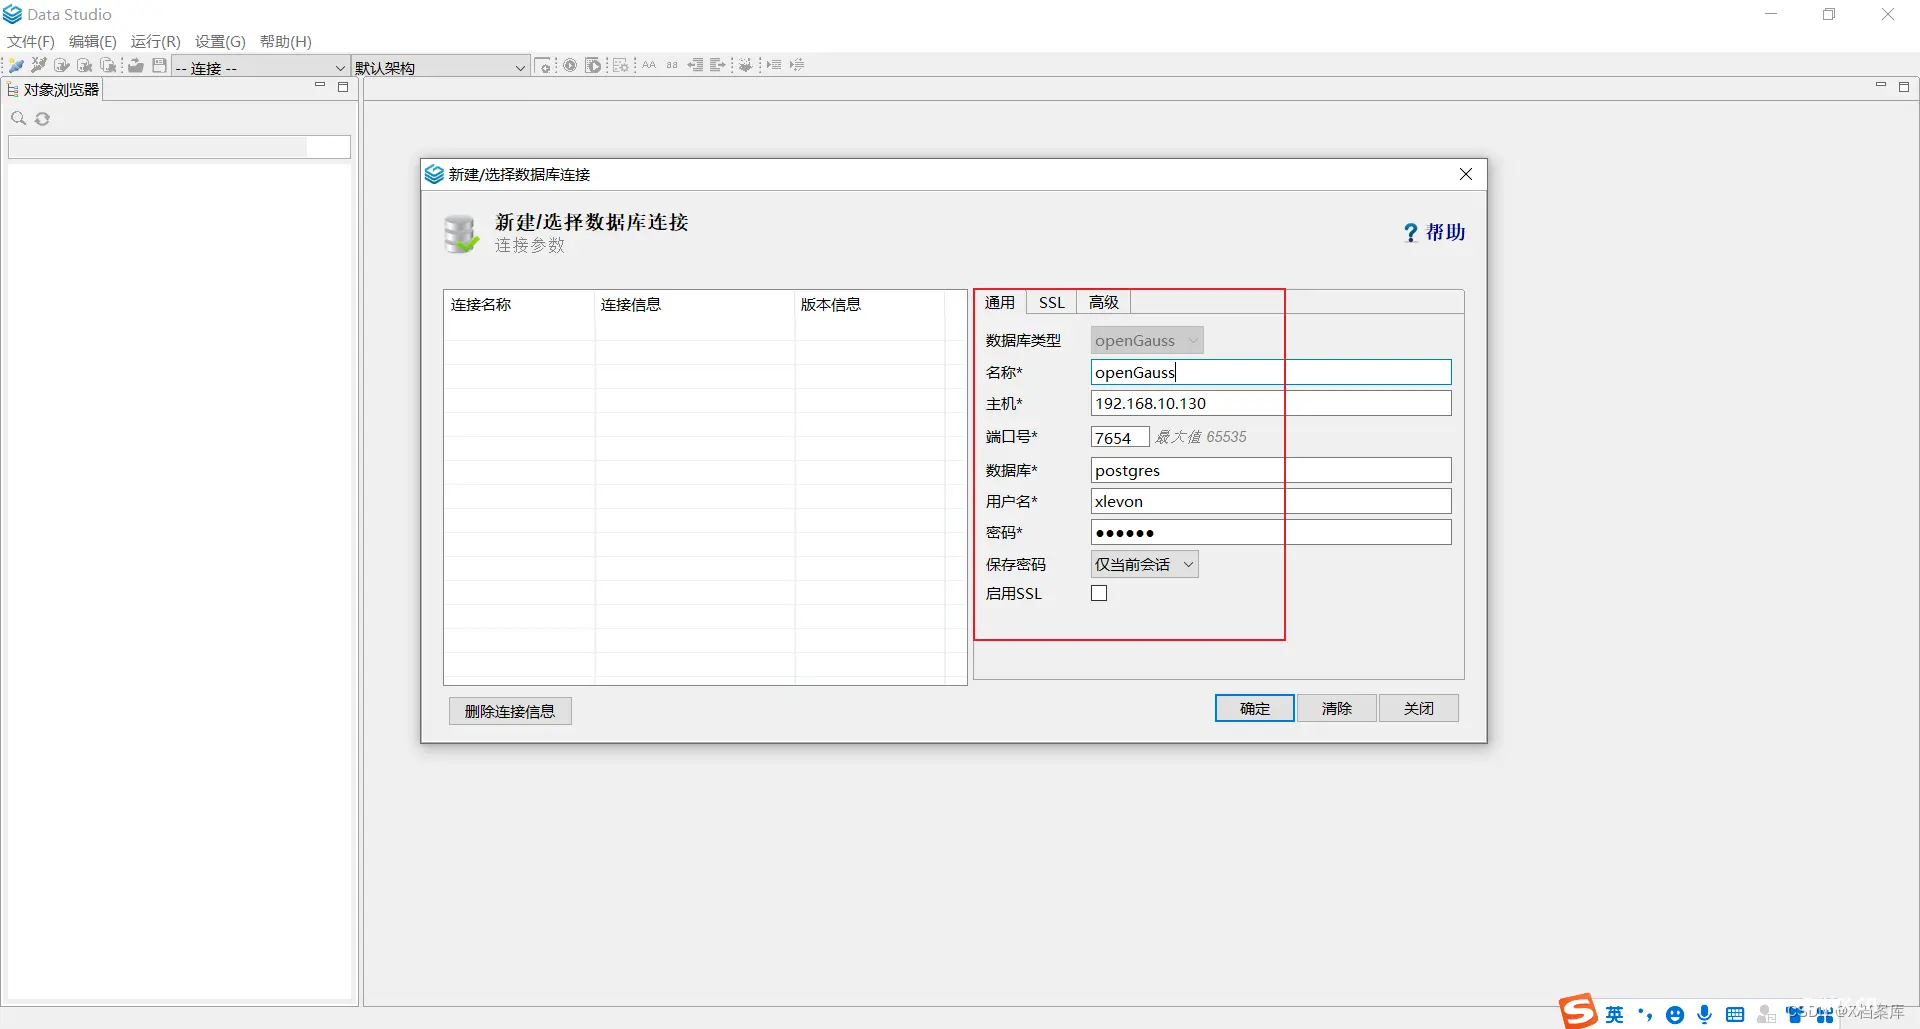Open the 运行(R) menu

click(156, 41)
